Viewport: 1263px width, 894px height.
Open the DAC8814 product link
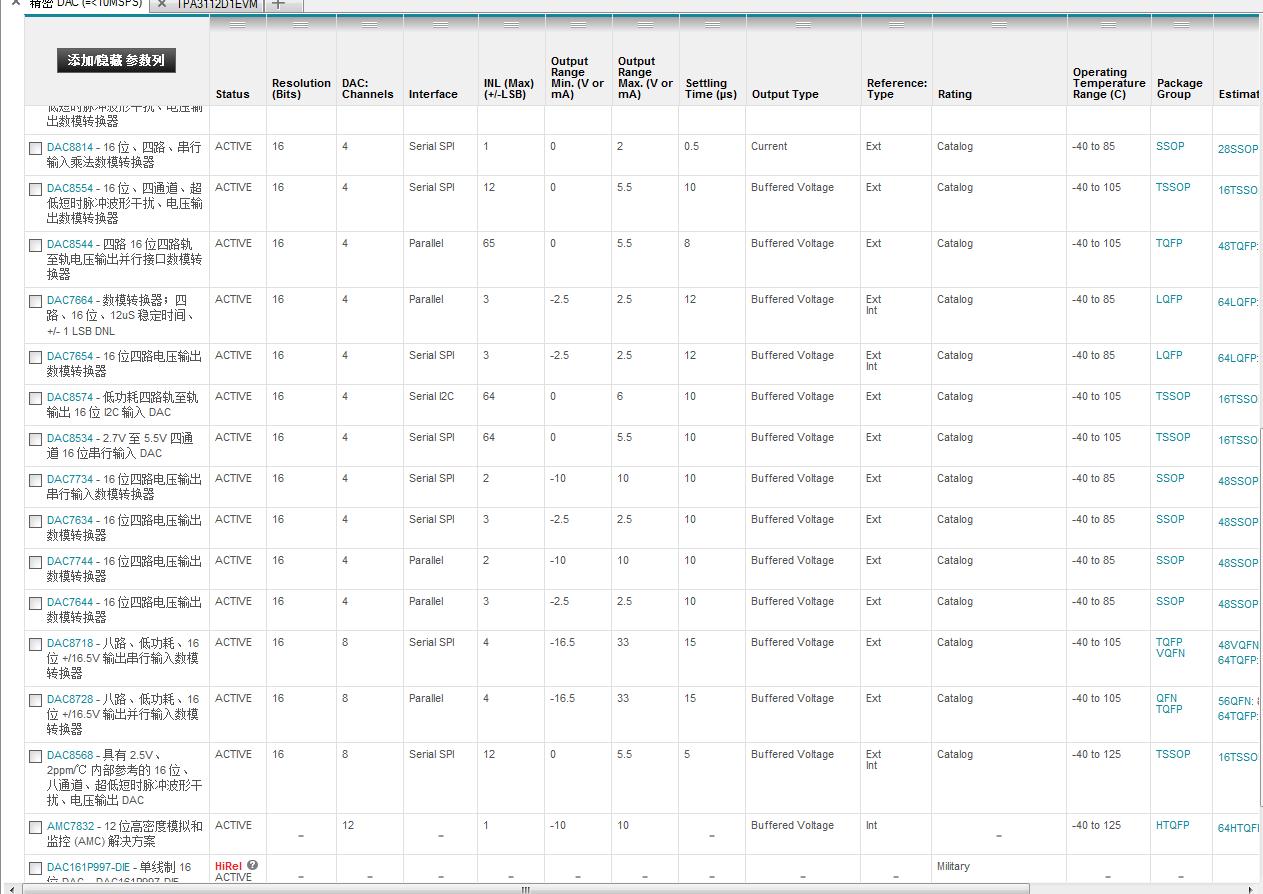coord(70,147)
